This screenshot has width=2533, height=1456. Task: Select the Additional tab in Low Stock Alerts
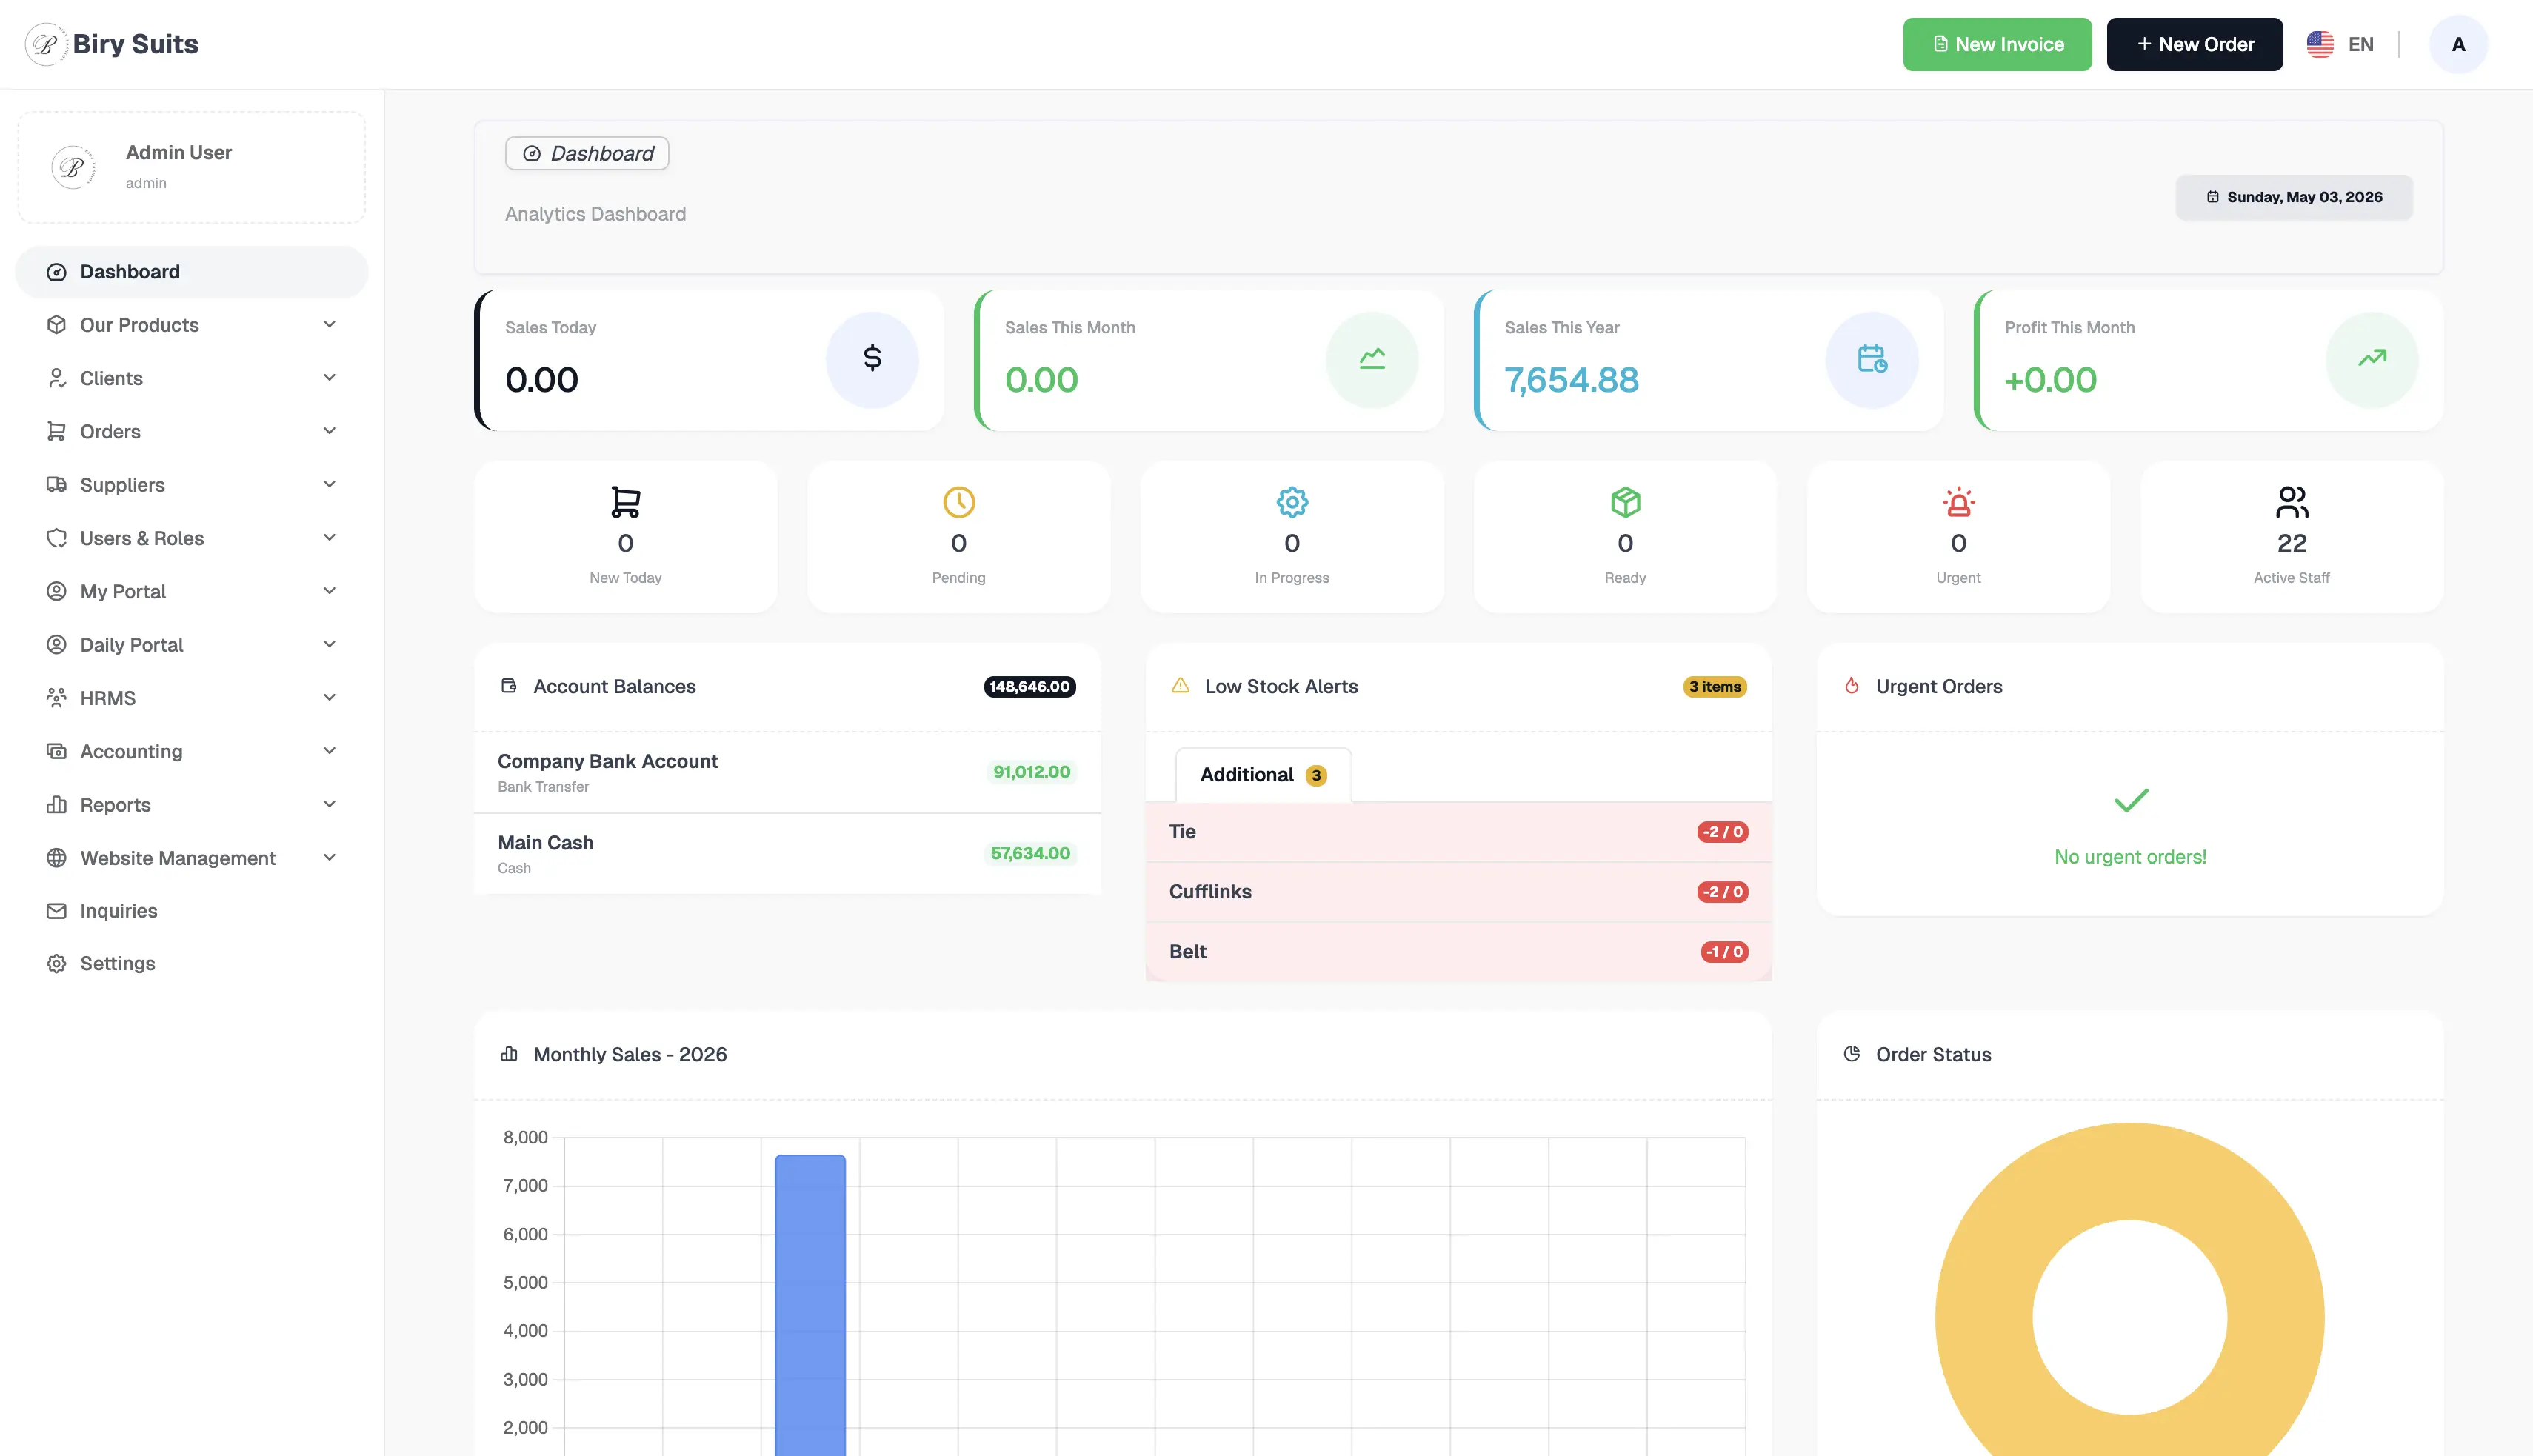1263,775
